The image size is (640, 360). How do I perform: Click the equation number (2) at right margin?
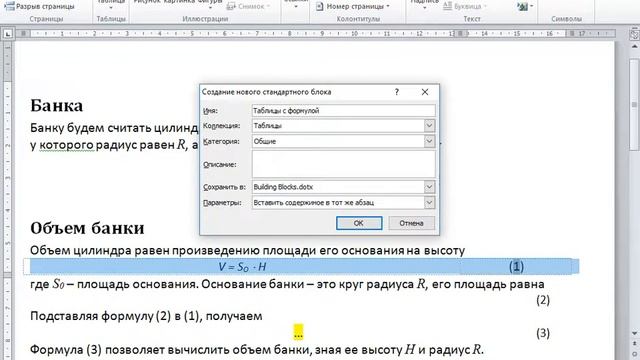(x=543, y=300)
